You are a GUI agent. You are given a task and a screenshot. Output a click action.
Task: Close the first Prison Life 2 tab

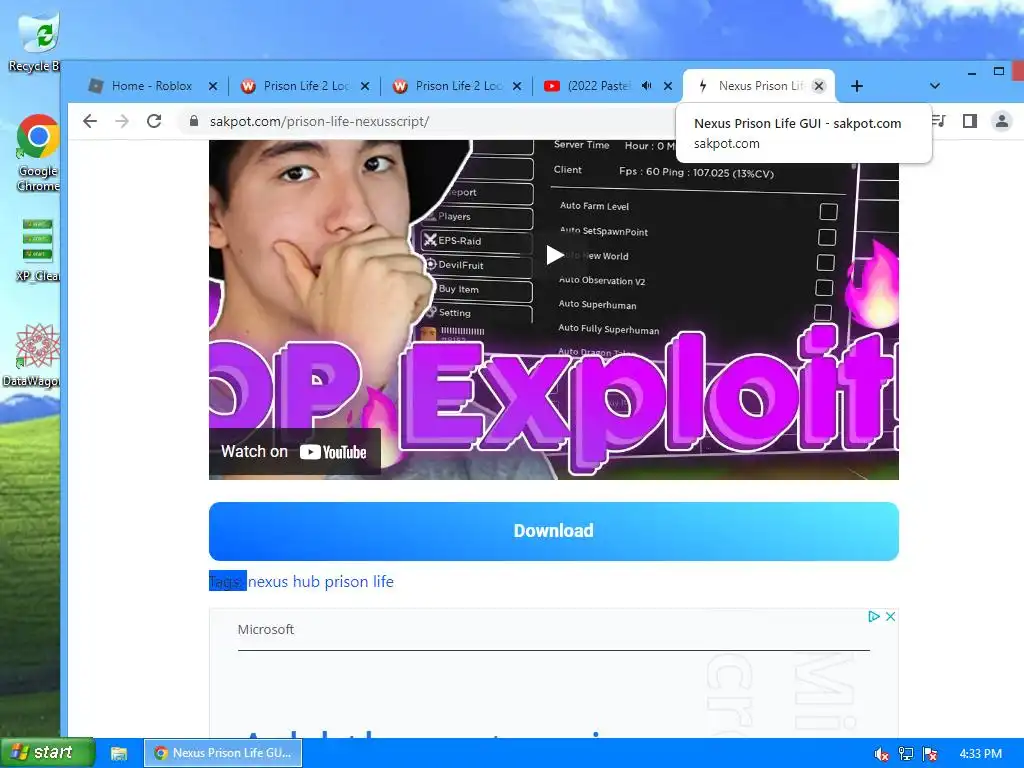(365, 86)
